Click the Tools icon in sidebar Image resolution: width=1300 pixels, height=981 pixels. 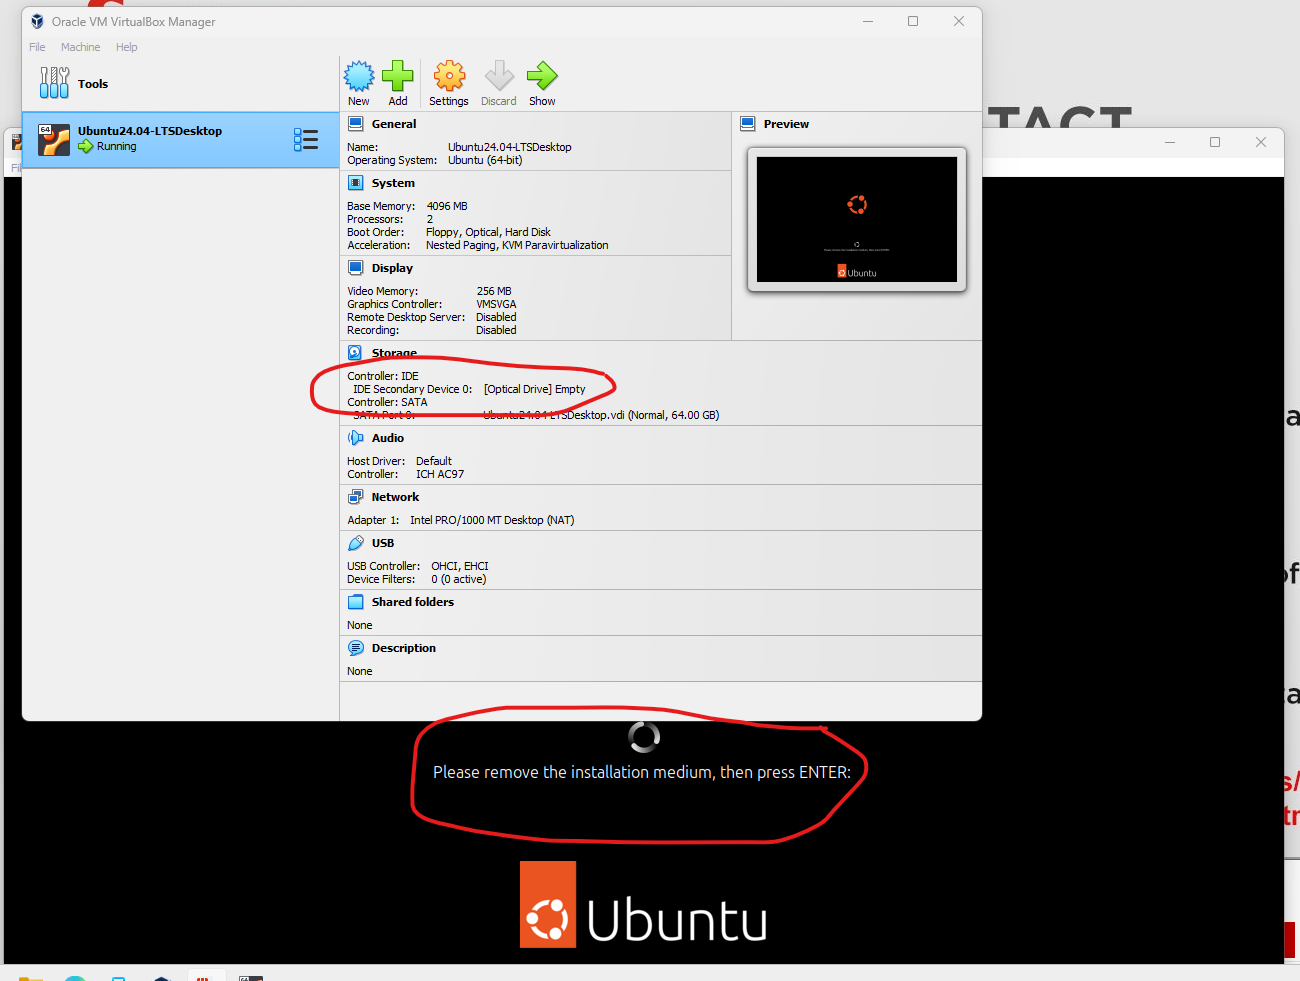54,83
